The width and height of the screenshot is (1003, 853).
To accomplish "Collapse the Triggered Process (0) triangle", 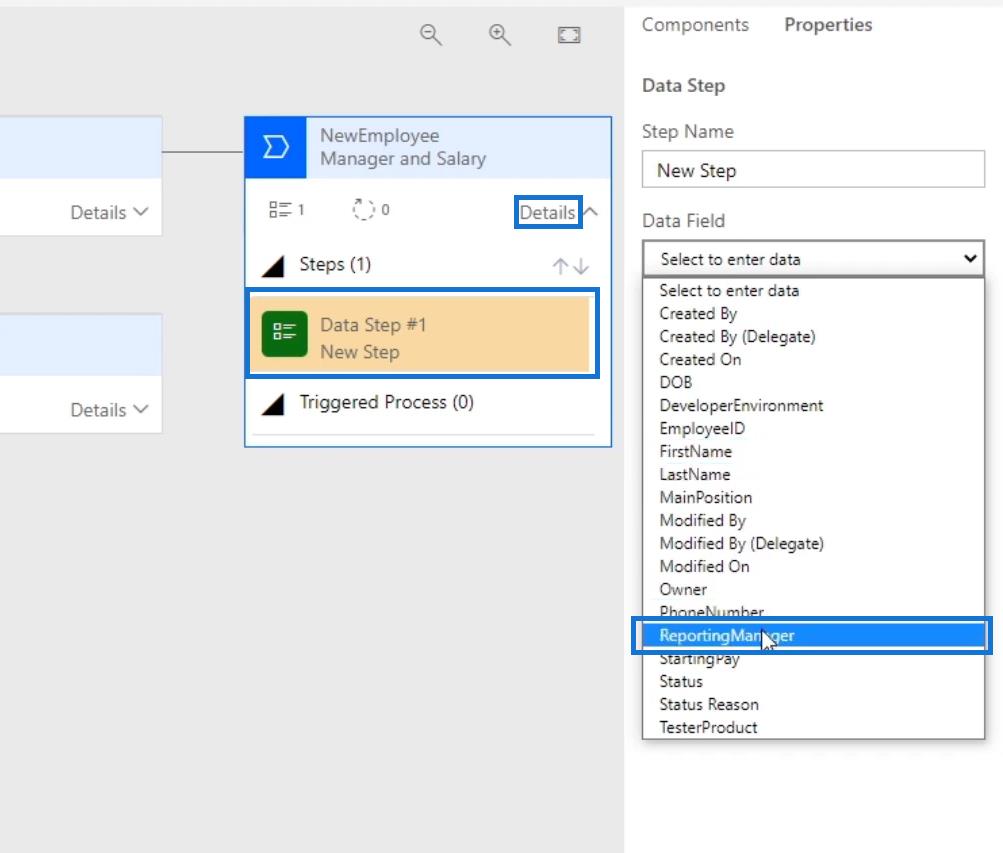I will point(273,404).
